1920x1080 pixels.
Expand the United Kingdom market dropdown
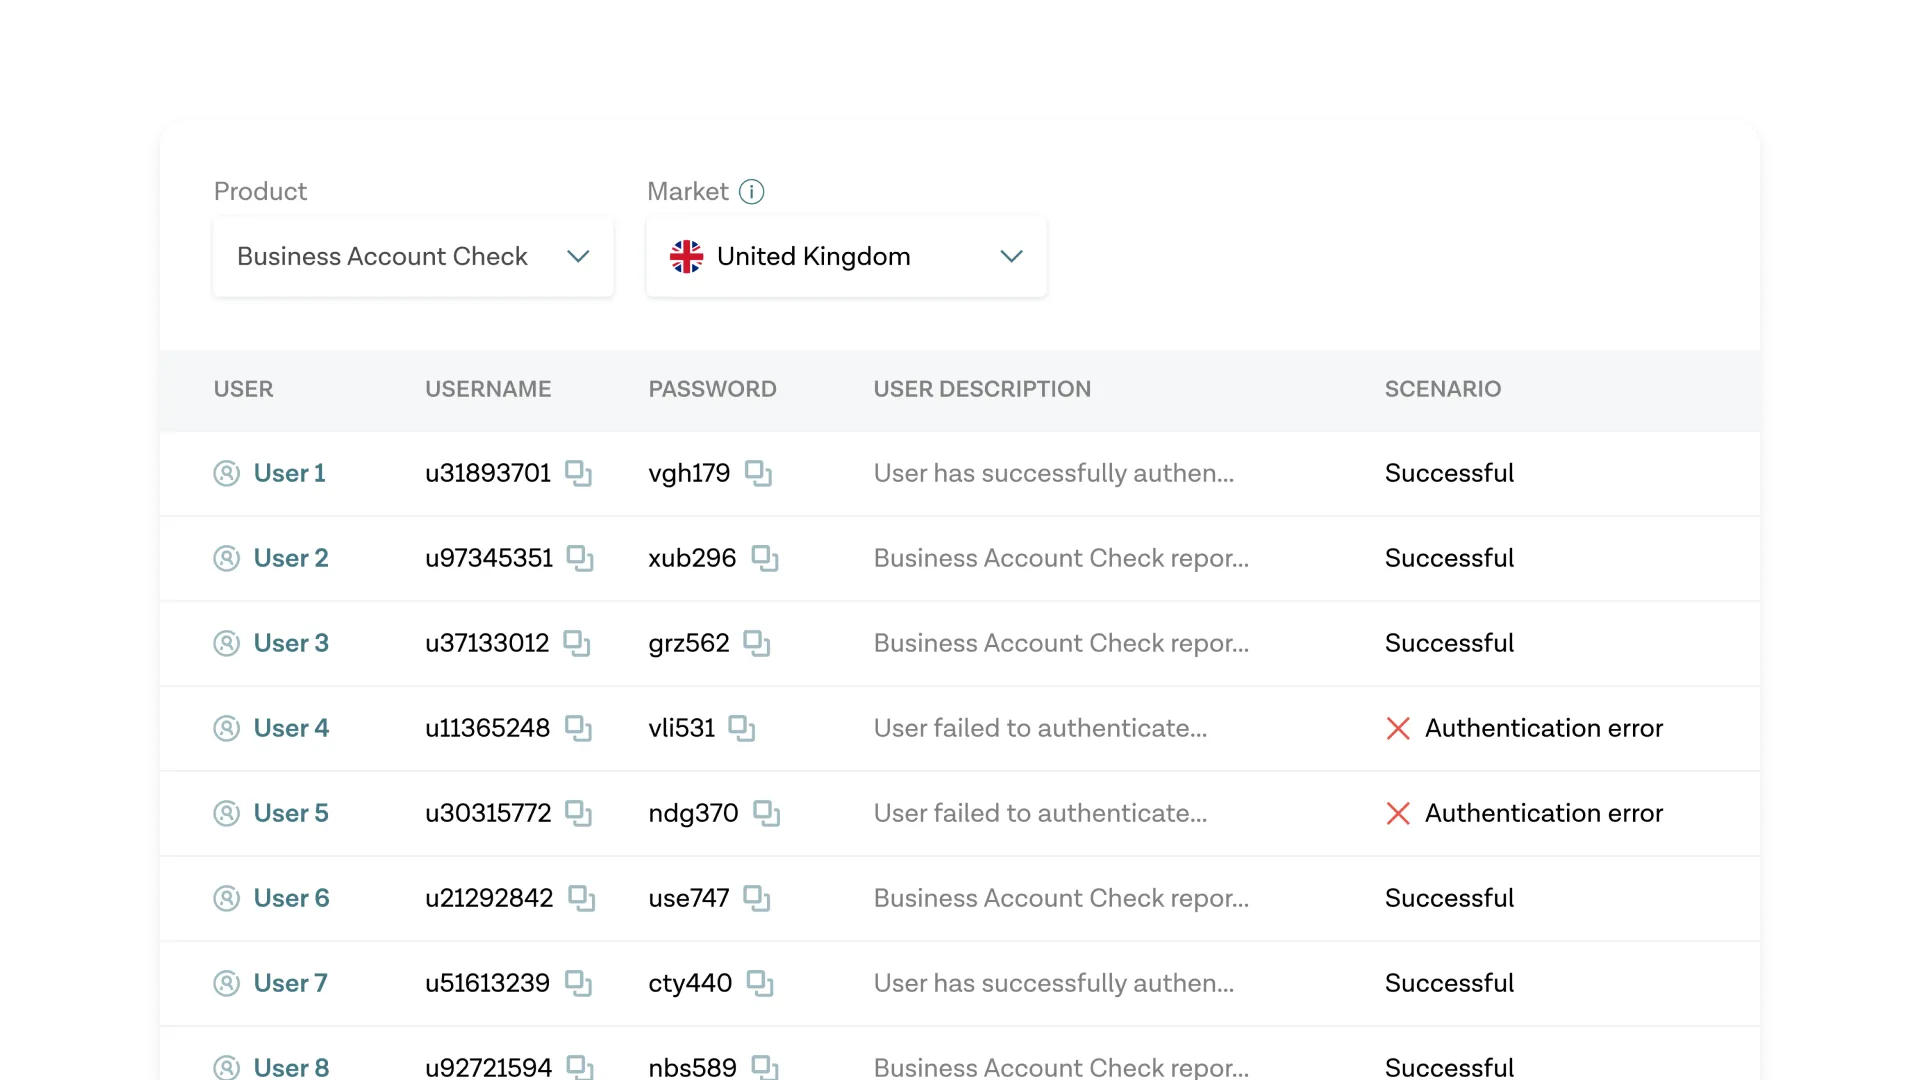point(846,257)
